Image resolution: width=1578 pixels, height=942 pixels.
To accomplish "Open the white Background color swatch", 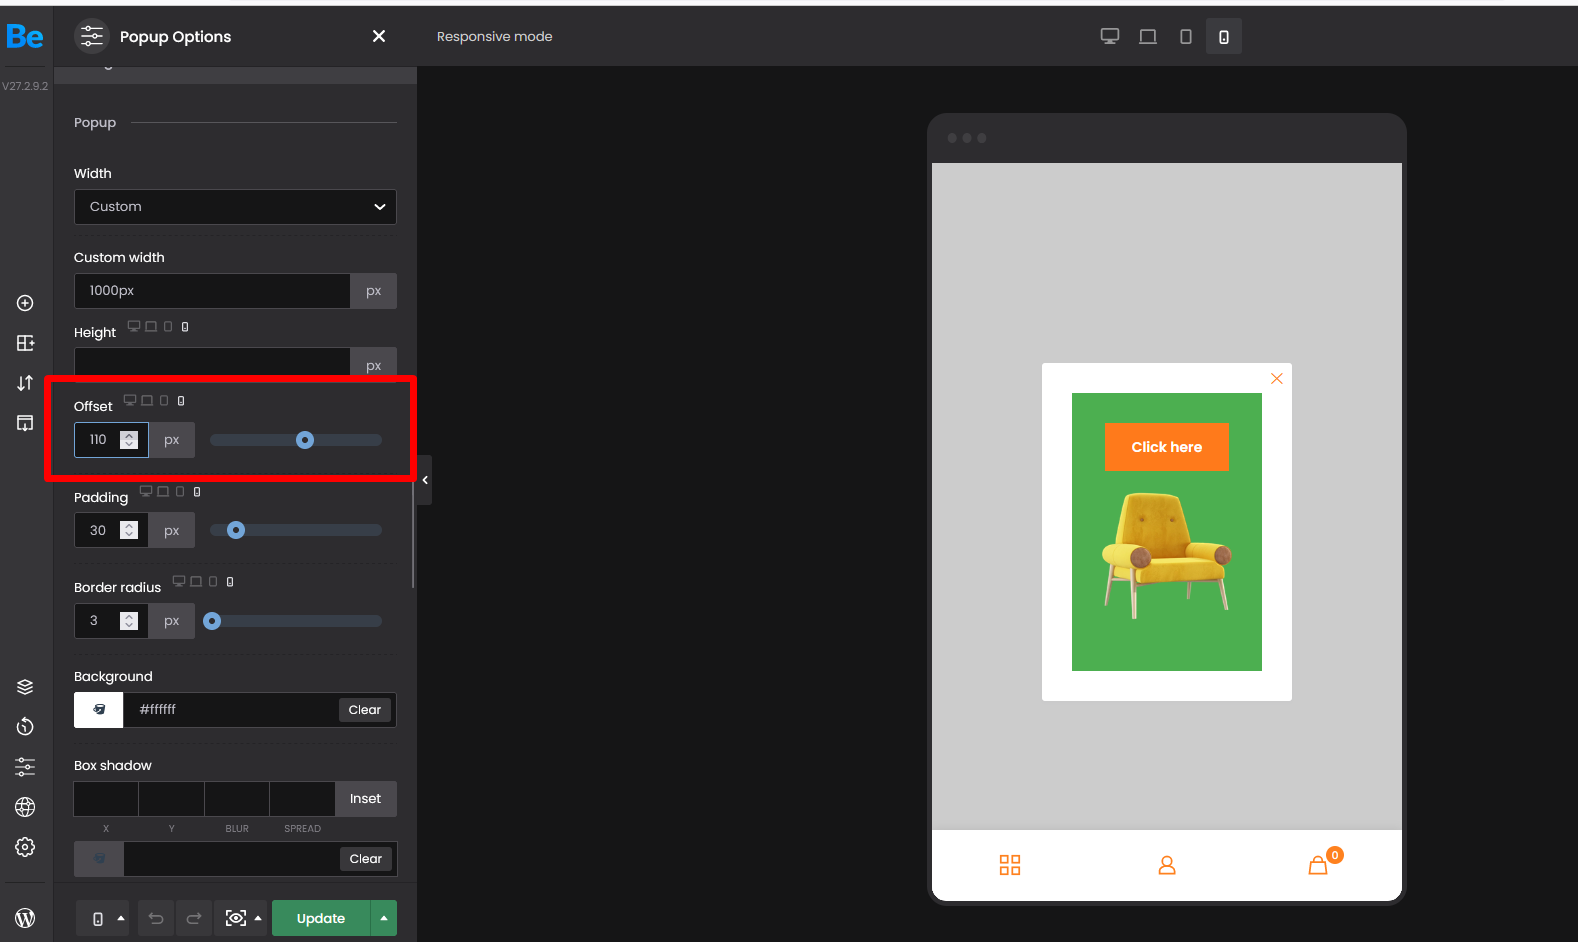I will (99, 710).
